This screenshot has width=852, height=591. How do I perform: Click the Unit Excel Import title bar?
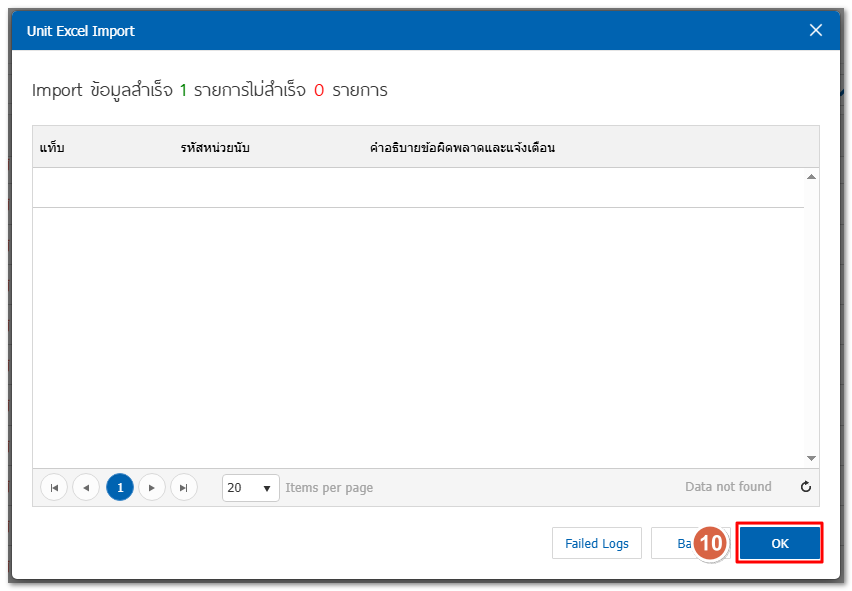coord(400,30)
